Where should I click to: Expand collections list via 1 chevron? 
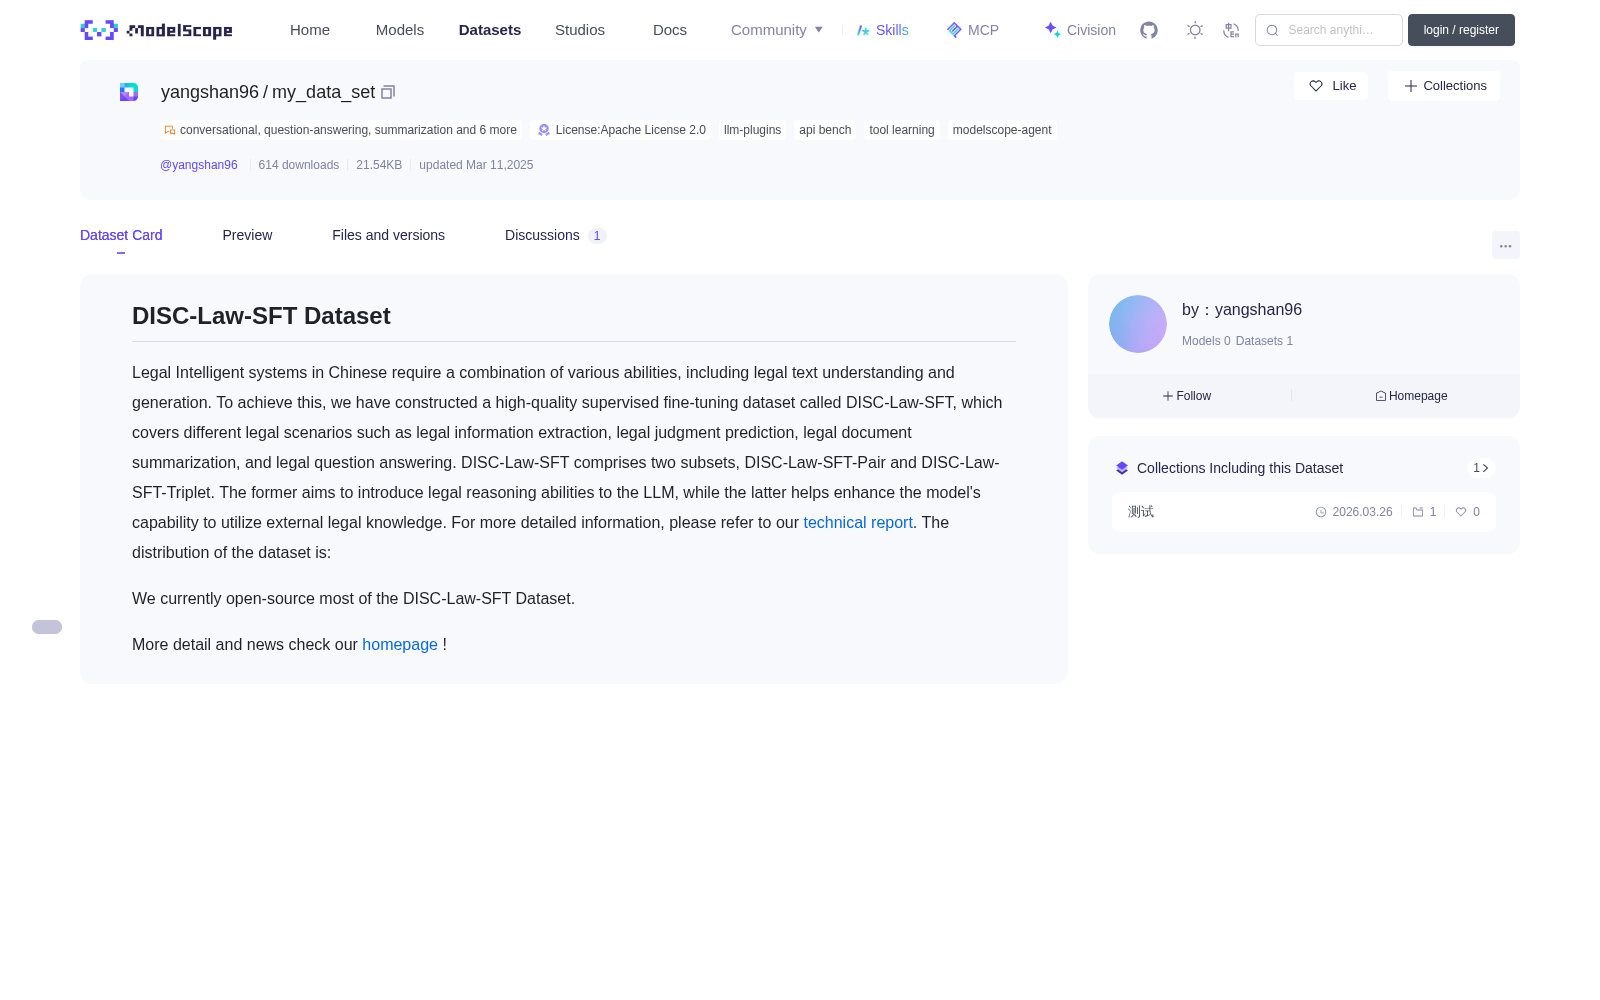(1481, 468)
